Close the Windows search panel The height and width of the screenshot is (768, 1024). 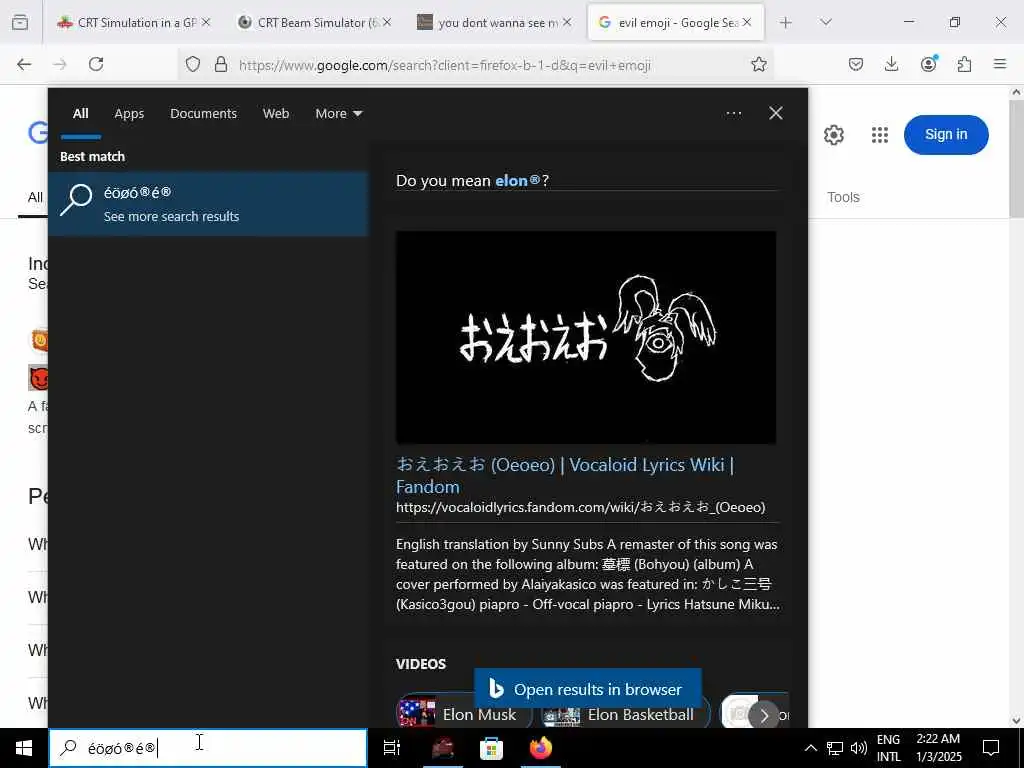click(x=775, y=113)
